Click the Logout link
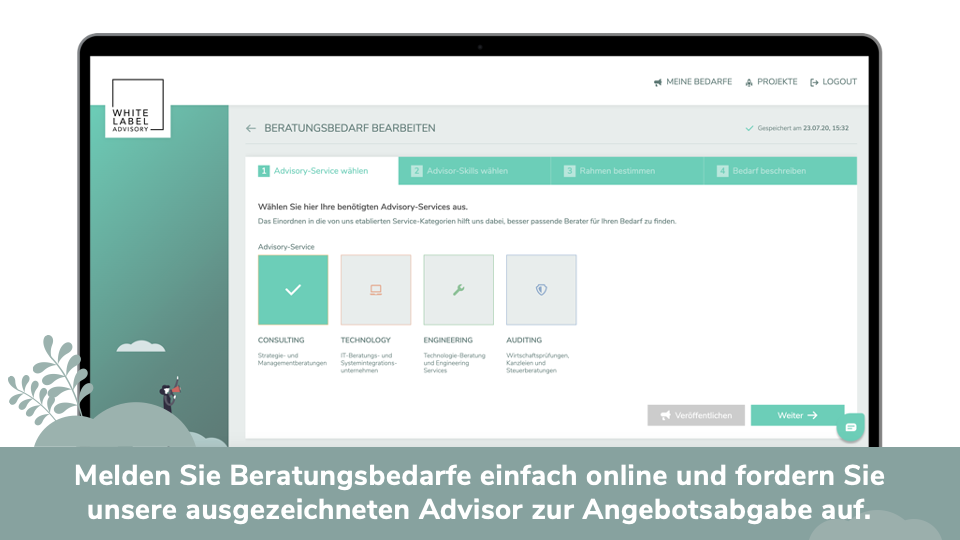This screenshot has width=960, height=540. [839, 82]
